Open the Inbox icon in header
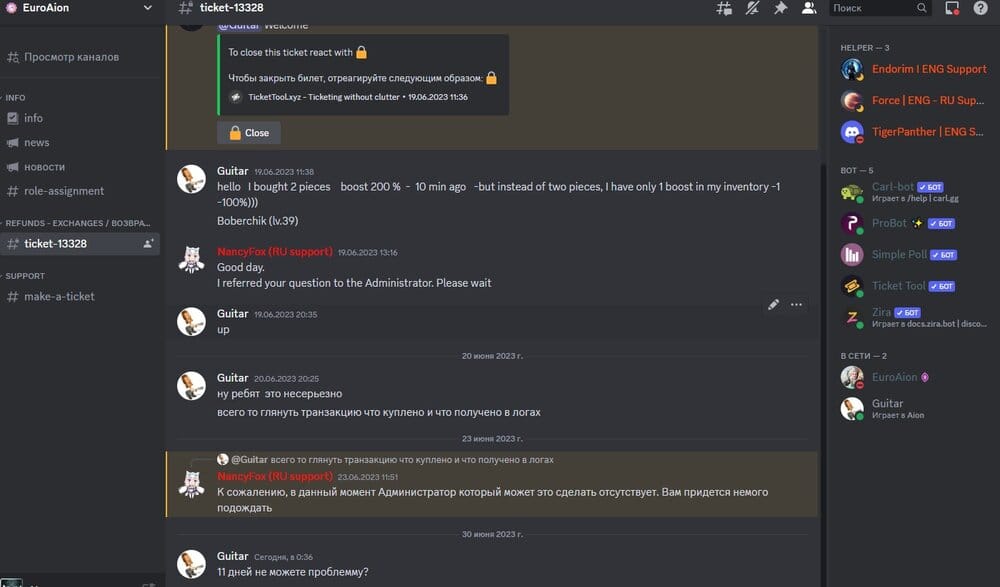 pyautogui.click(x=953, y=8)
